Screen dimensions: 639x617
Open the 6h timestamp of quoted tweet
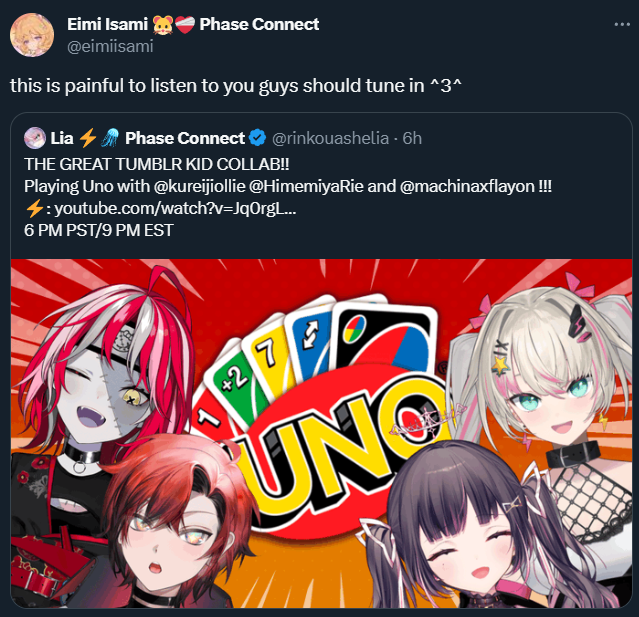[412, 139]
